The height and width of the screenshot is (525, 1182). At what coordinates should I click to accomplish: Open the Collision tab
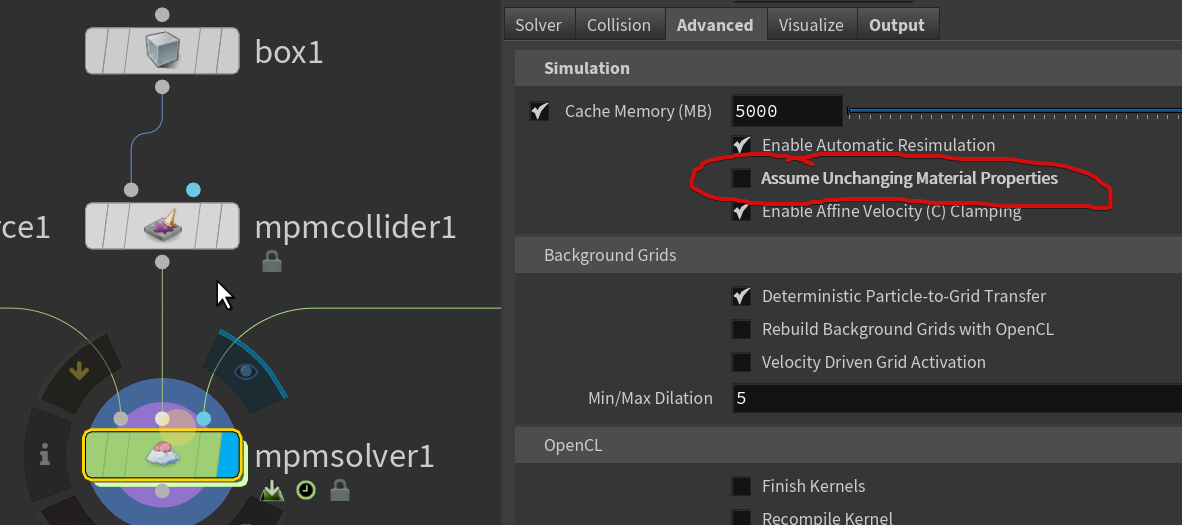coord(619,25)
